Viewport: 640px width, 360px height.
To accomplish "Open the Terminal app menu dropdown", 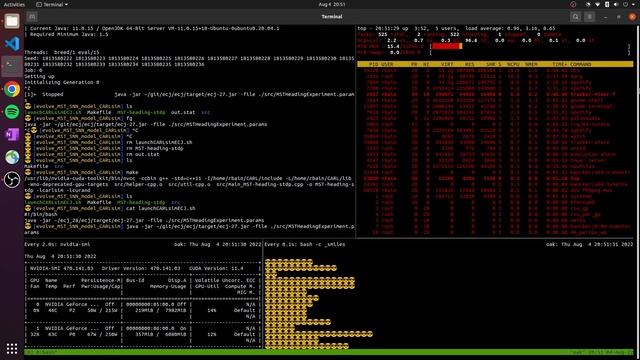I will coord(52,4).
